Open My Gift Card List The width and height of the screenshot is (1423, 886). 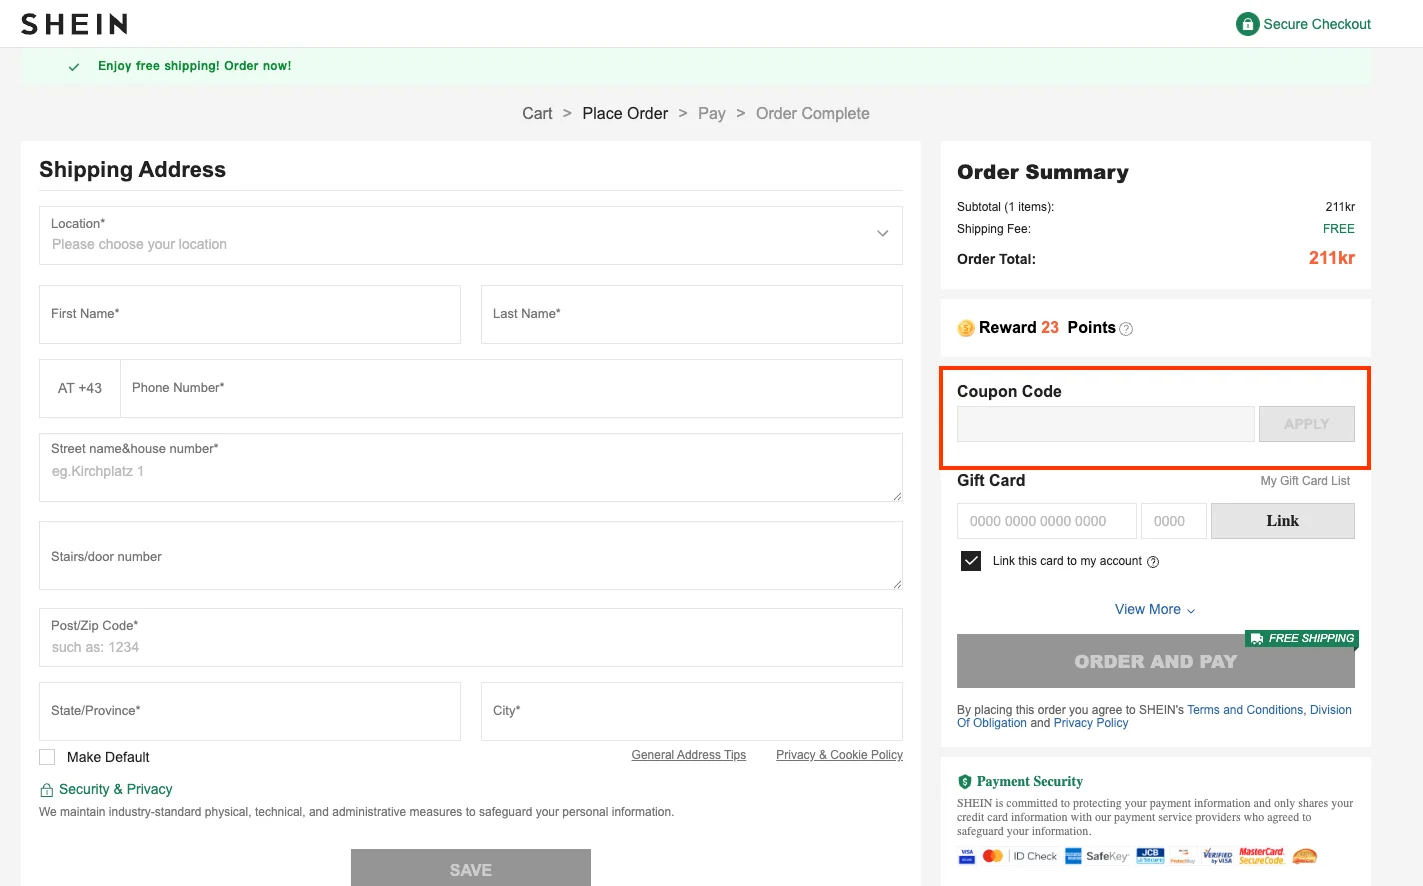[1304, 481]
